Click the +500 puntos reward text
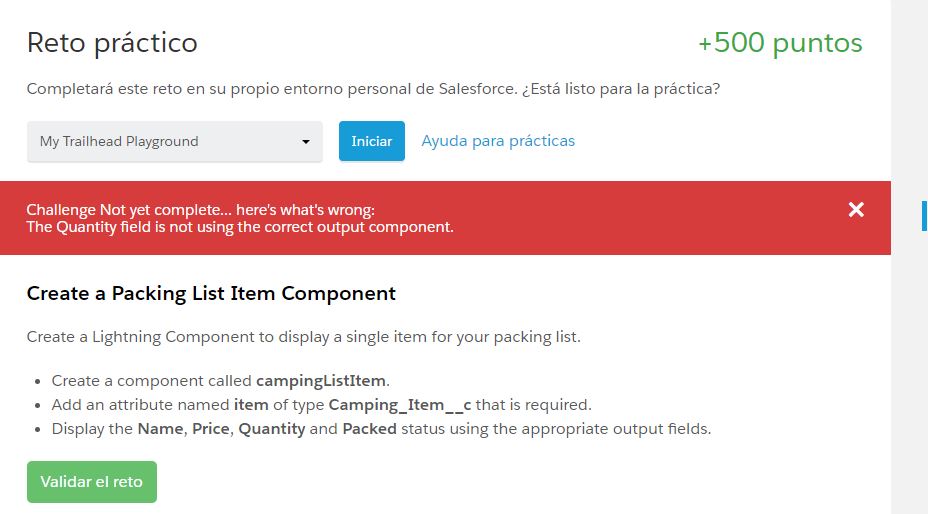Screen dimensions: 928x514 (x=780, y=43)
